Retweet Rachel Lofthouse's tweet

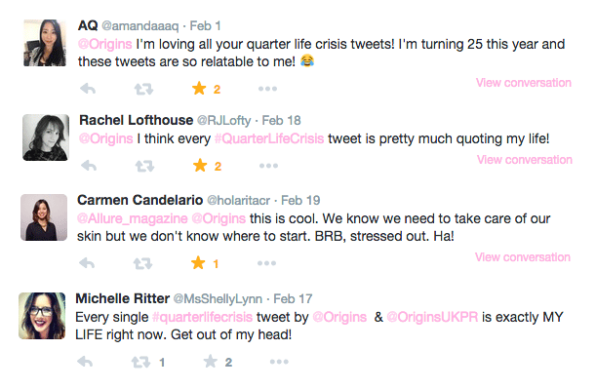(145, 166)
